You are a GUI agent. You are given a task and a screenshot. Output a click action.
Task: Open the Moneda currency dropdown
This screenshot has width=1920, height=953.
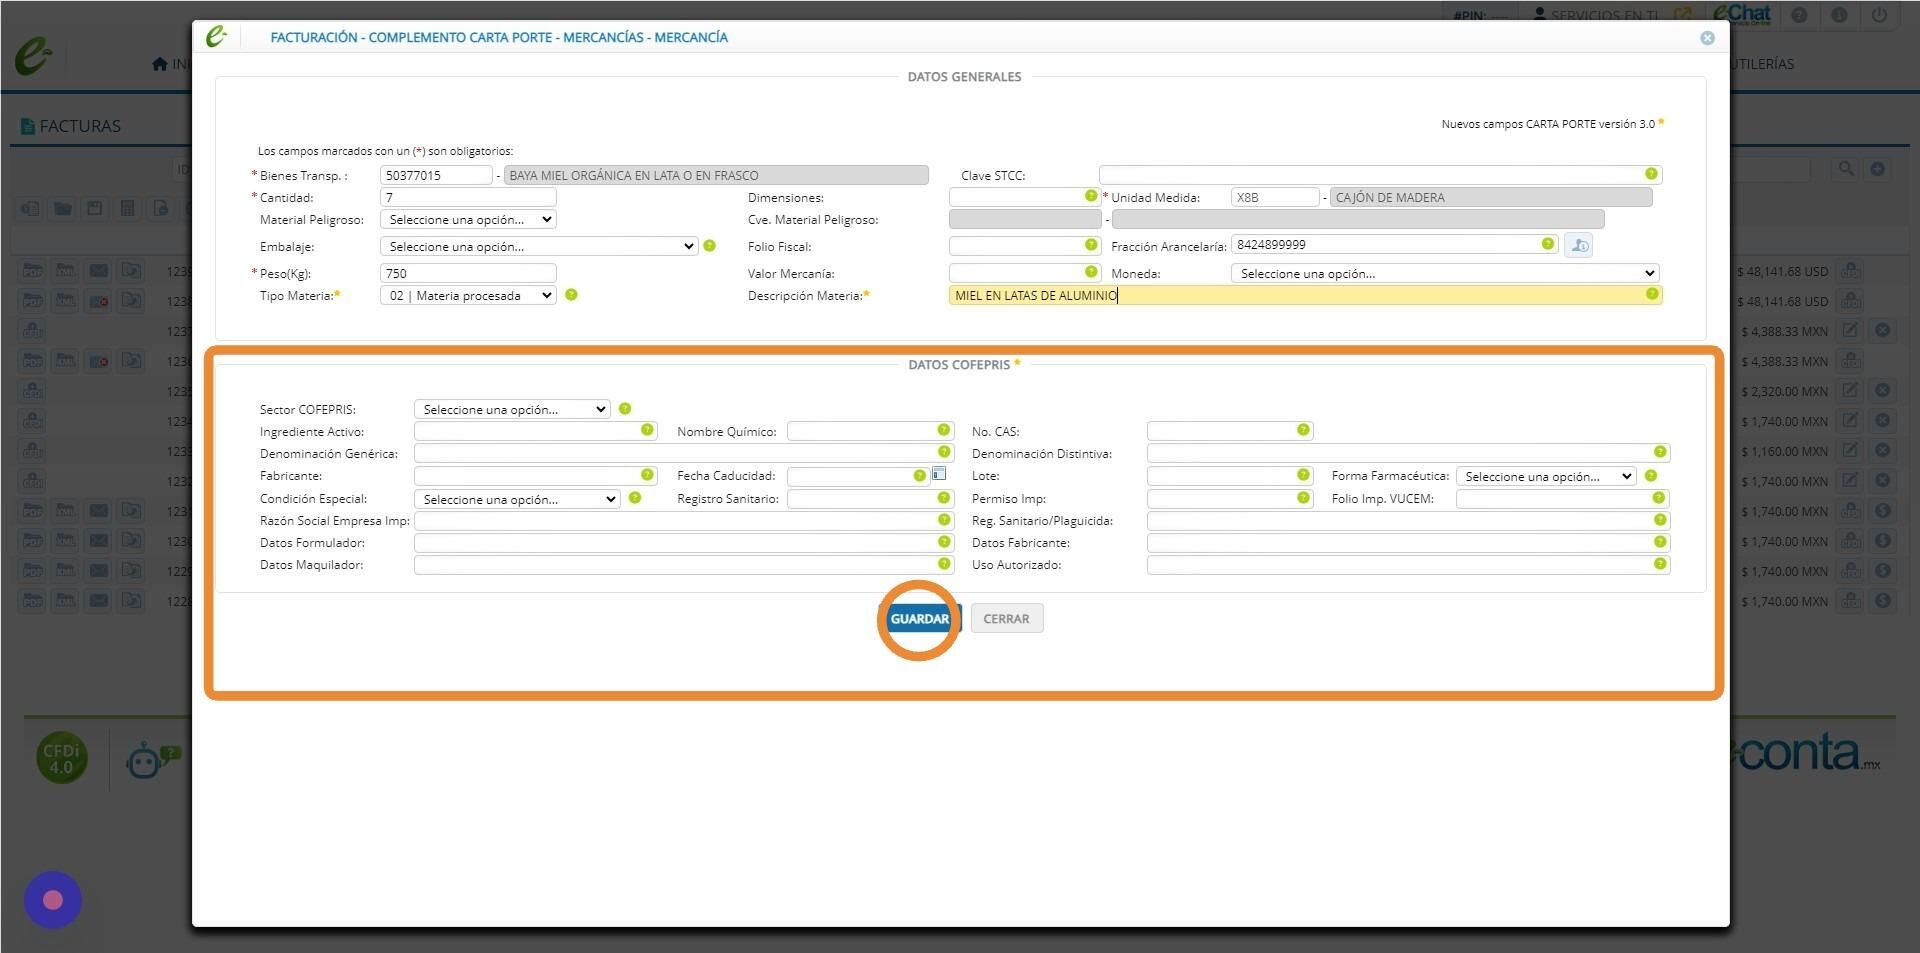tap(1445, 274)
